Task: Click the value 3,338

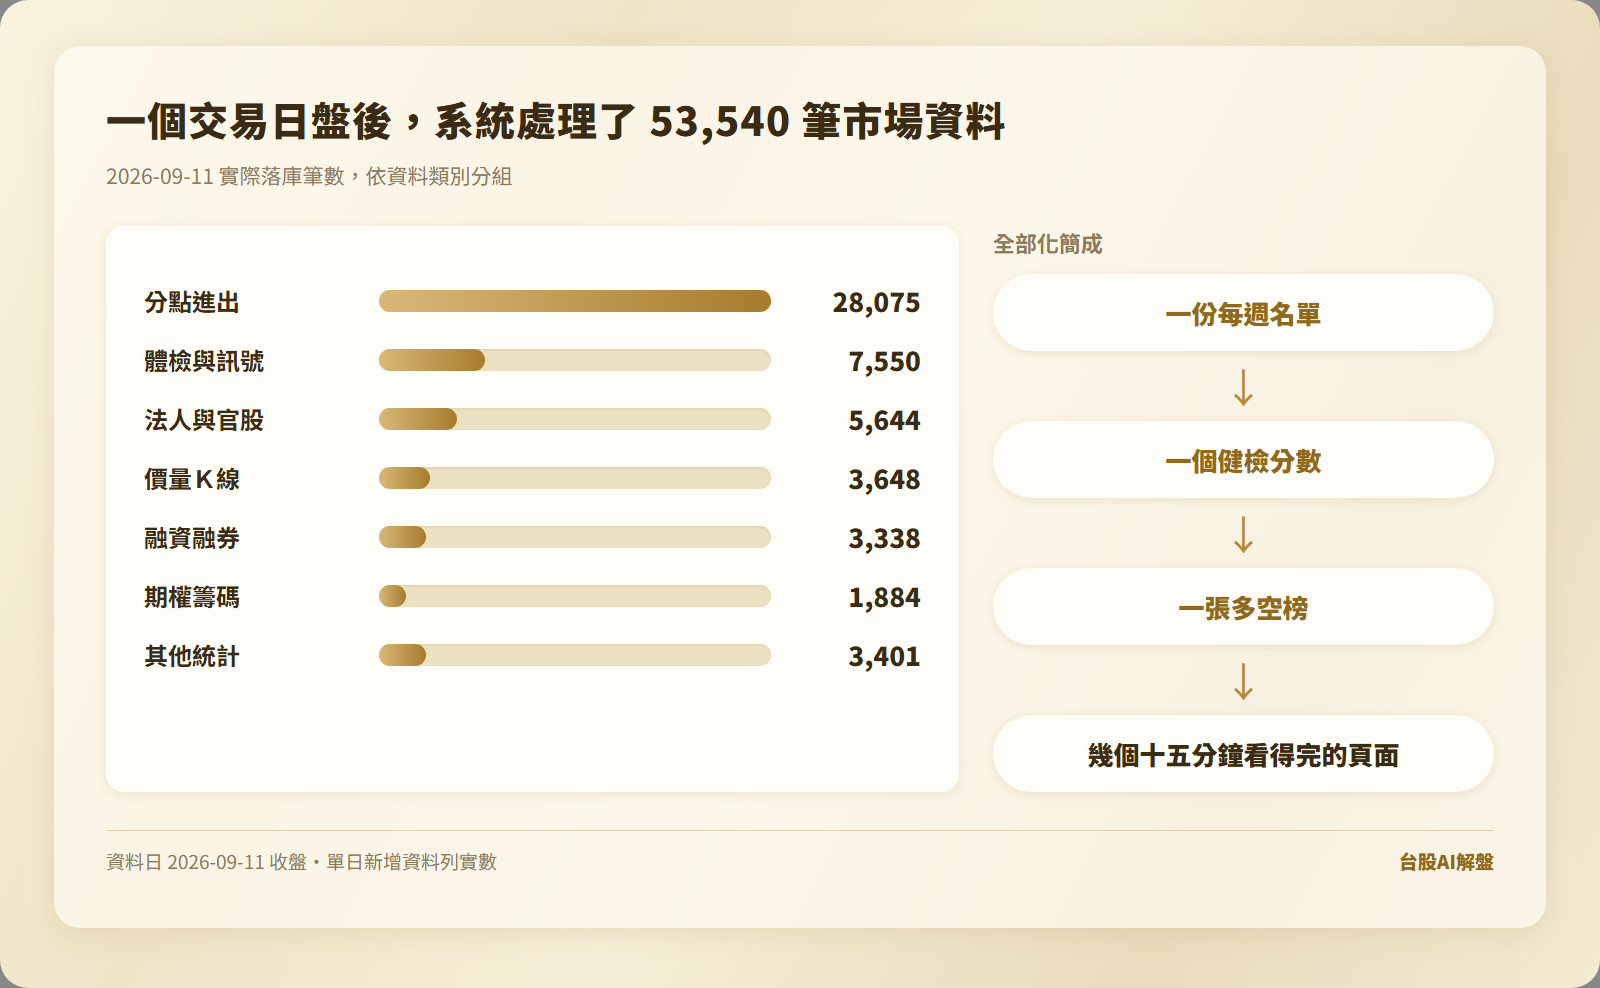Action: (x=884, y=538)
